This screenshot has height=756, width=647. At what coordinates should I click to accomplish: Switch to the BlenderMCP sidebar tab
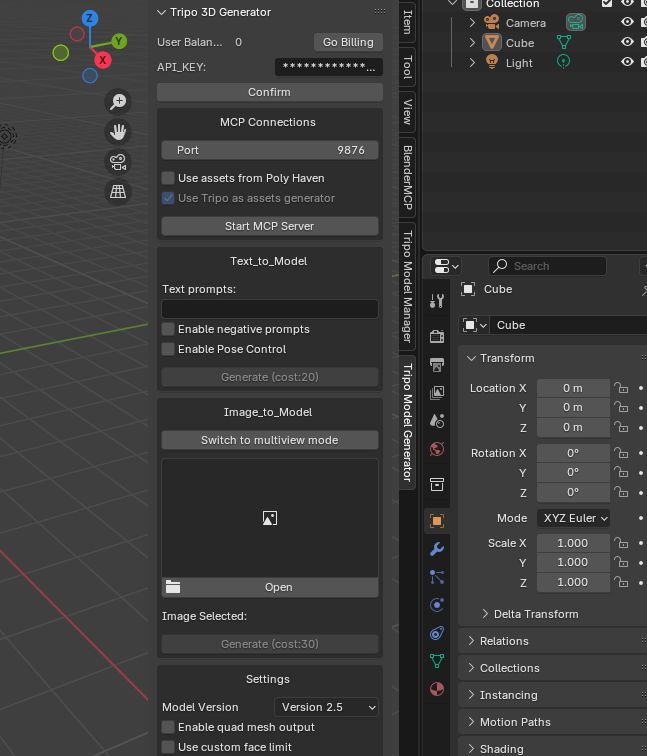pos(408,177)
